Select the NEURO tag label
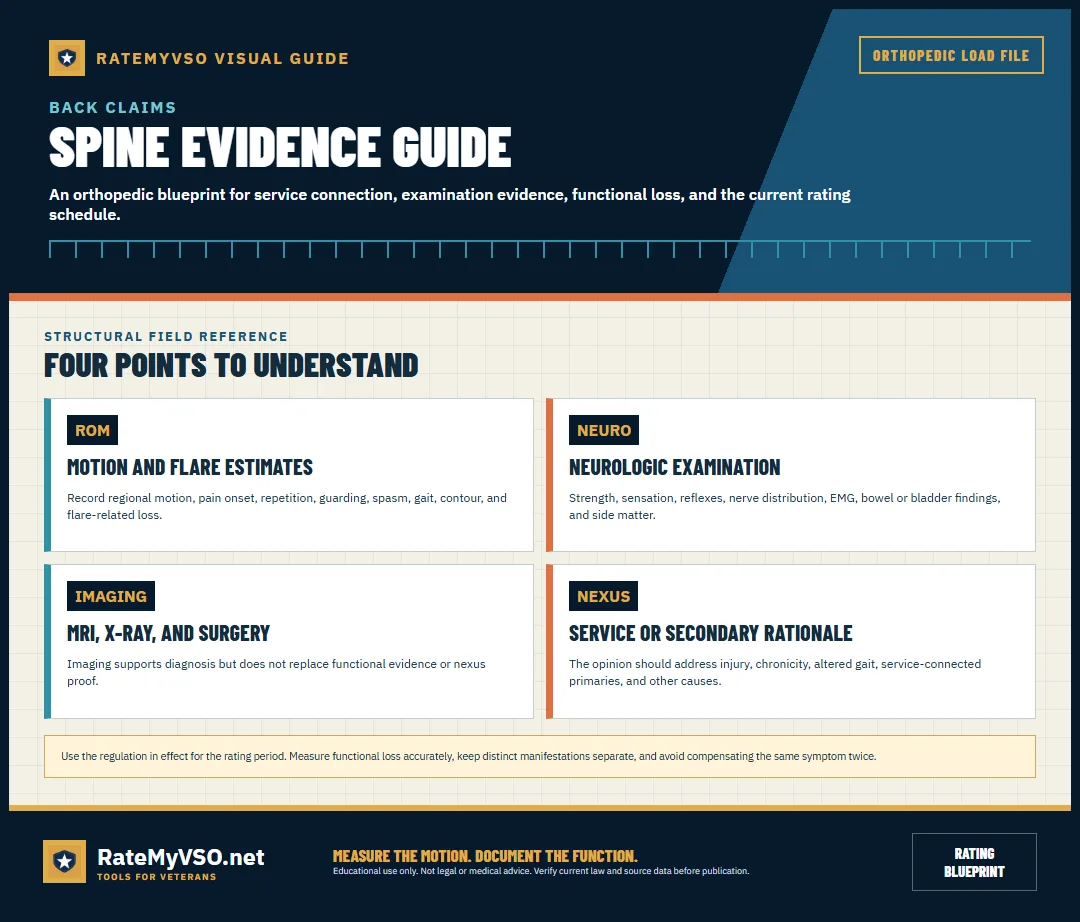 pos(604,430)
